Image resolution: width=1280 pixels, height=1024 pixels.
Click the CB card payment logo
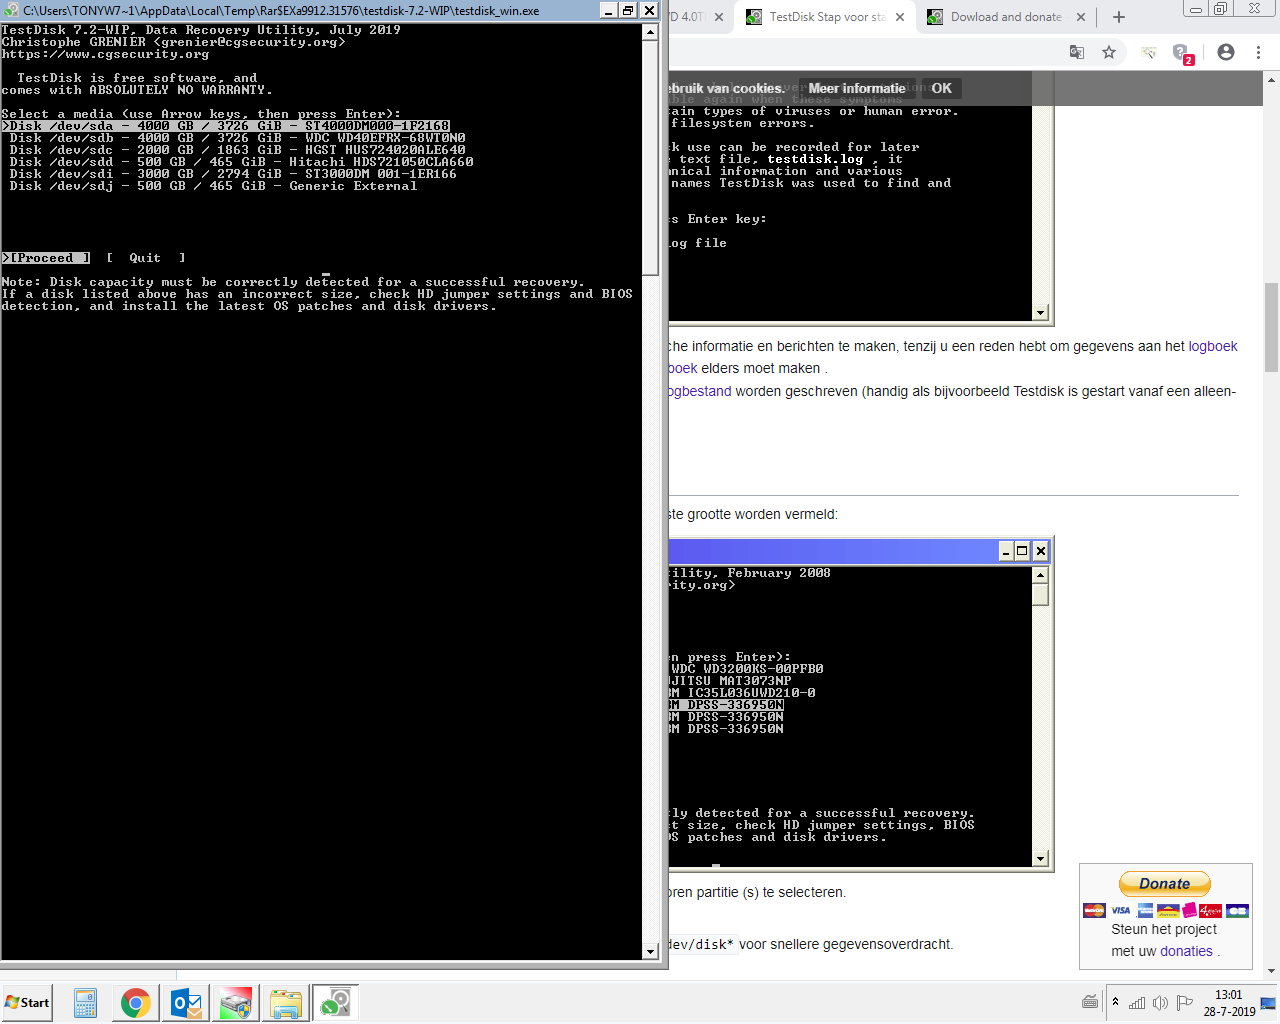tap(1237, 910)
